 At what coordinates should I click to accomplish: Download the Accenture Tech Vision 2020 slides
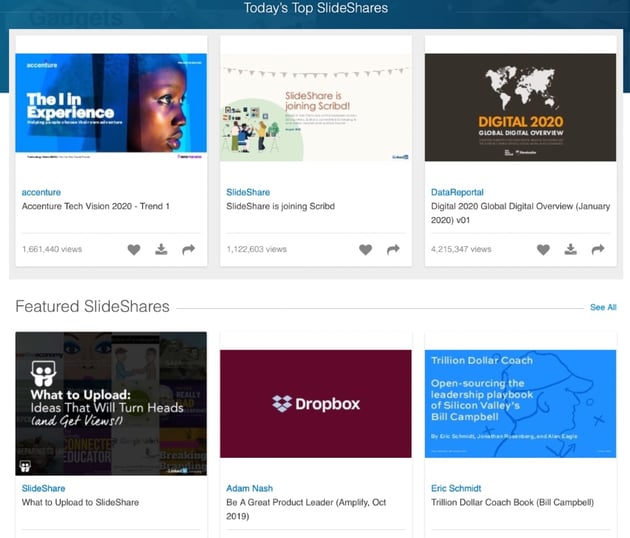161,249
